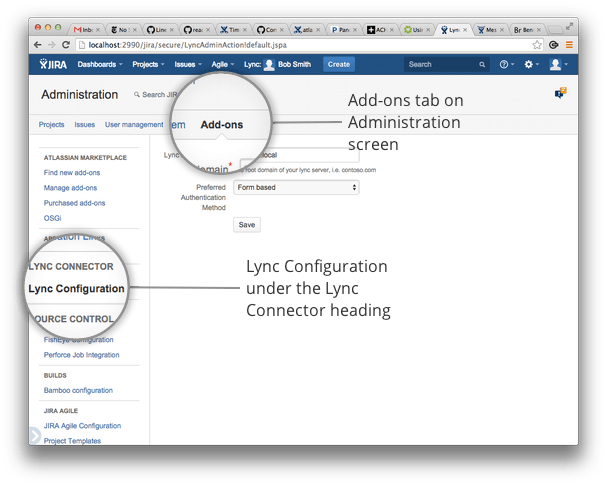Image resolution: width=609 pixels, height=486 pixels.
Task: Click the extension icon beside the bookmark star
Action: tap(553, 45)
